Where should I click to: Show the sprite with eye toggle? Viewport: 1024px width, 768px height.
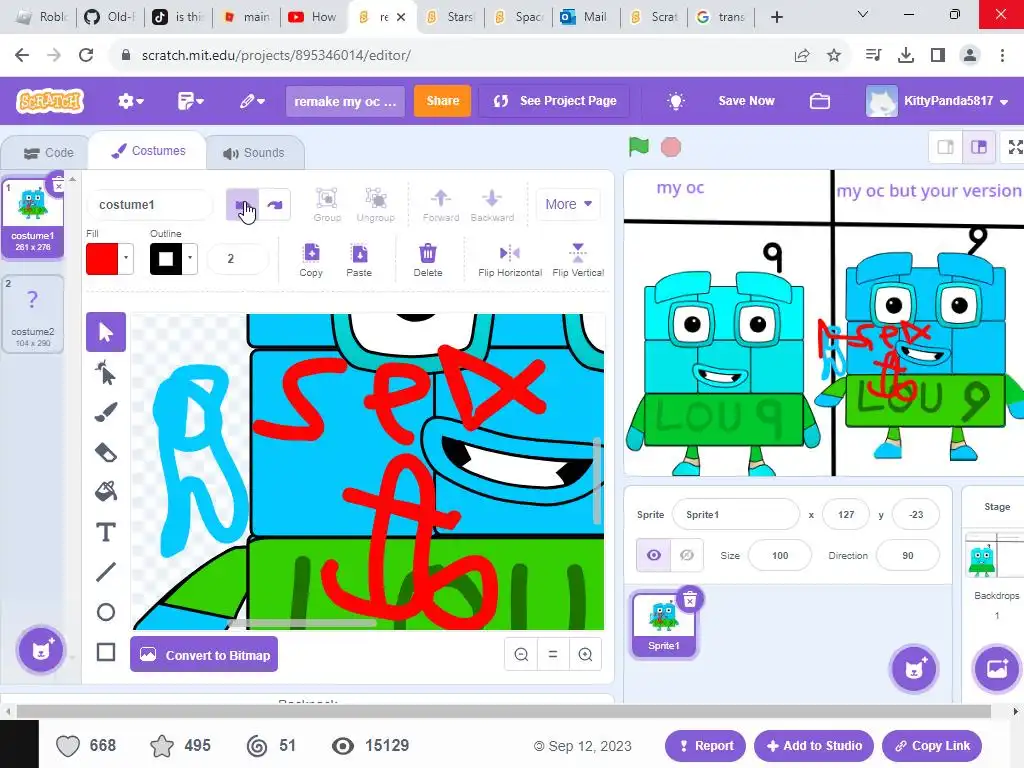pyautogui.click(x=654, y=555)
